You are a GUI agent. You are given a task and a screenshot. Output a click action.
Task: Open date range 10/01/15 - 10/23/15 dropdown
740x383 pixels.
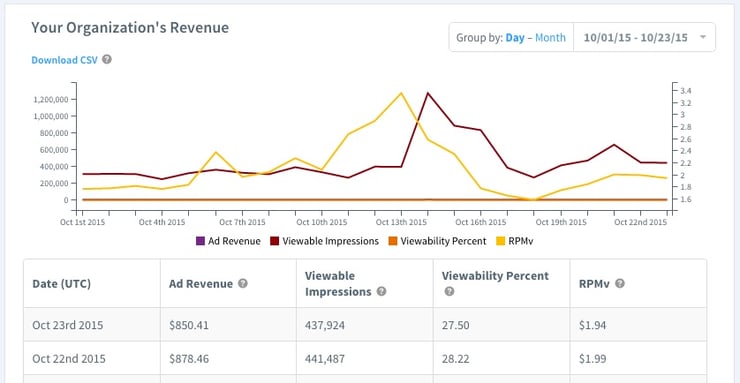pos(644,37)
